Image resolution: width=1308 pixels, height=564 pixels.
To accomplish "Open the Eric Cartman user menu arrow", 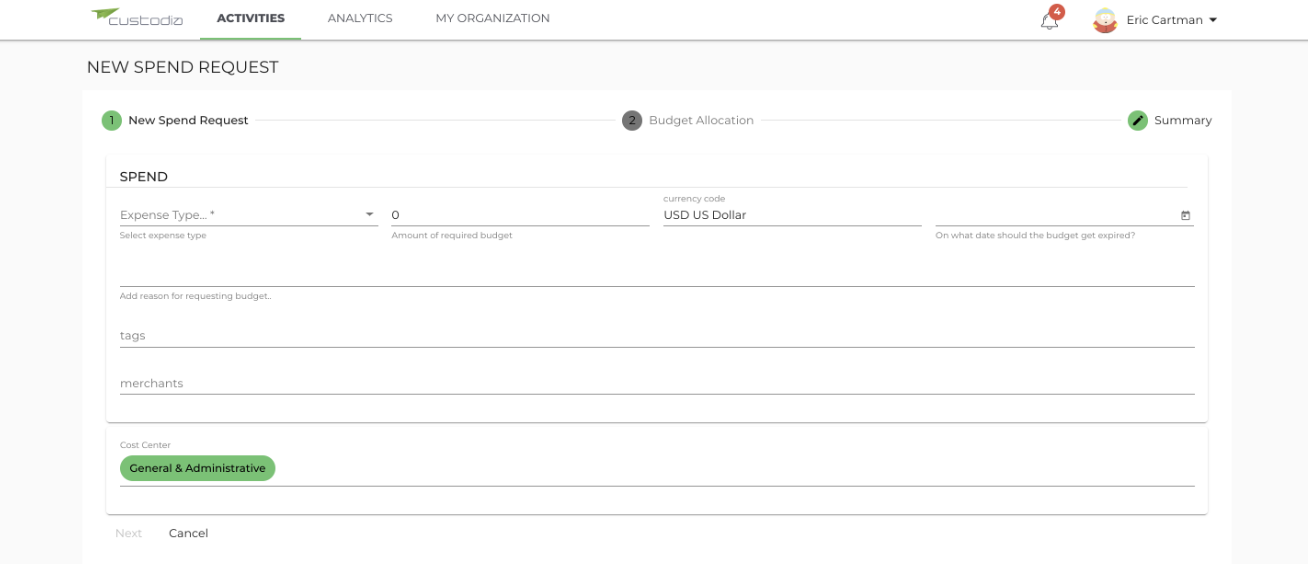I will point(1213,20).
